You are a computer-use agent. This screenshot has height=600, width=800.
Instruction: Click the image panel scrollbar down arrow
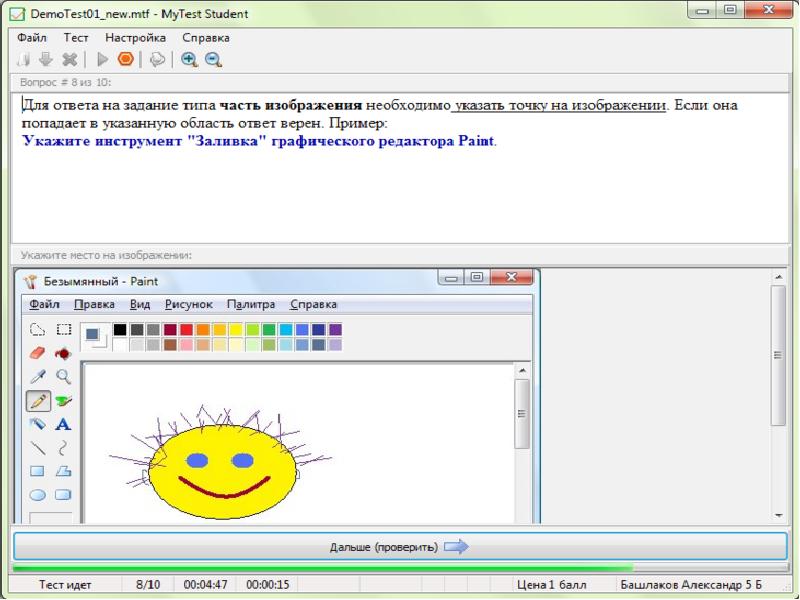[x=779, y=516]
